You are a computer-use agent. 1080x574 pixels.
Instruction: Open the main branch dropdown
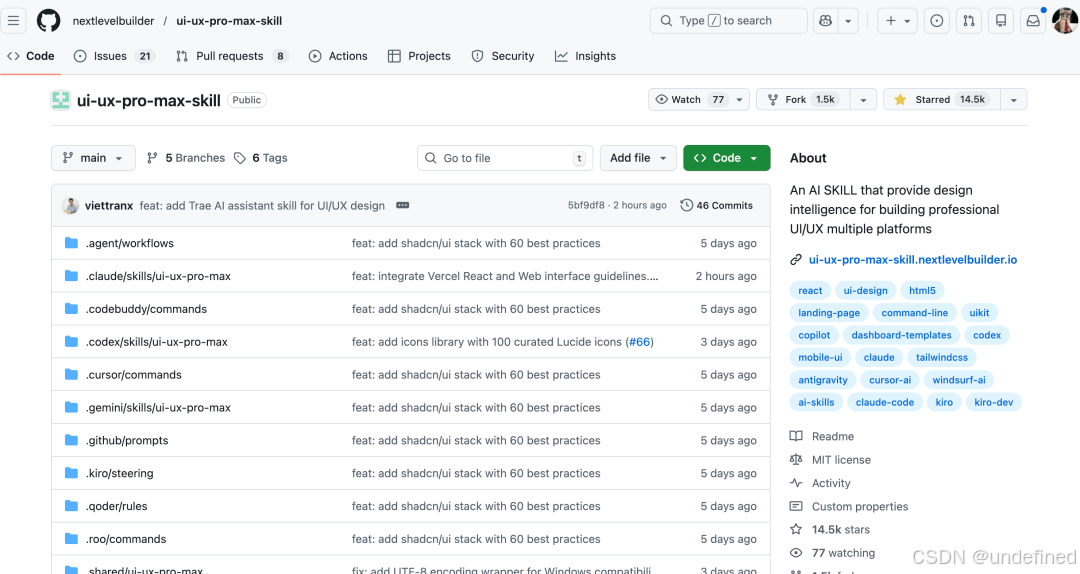coord(93,158)
